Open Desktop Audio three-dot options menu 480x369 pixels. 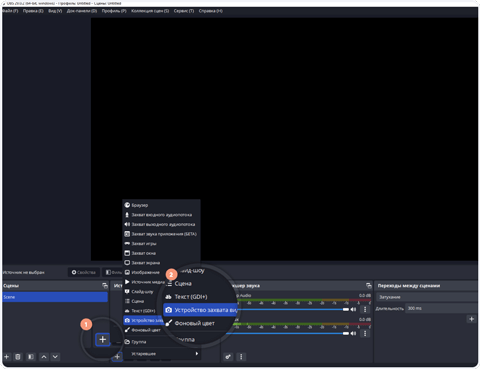point(365,309)
